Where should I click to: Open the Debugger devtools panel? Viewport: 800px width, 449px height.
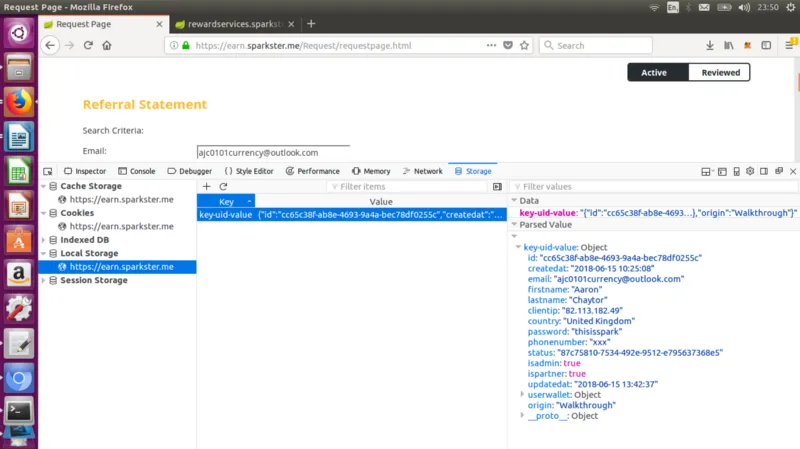coord(189,171)
